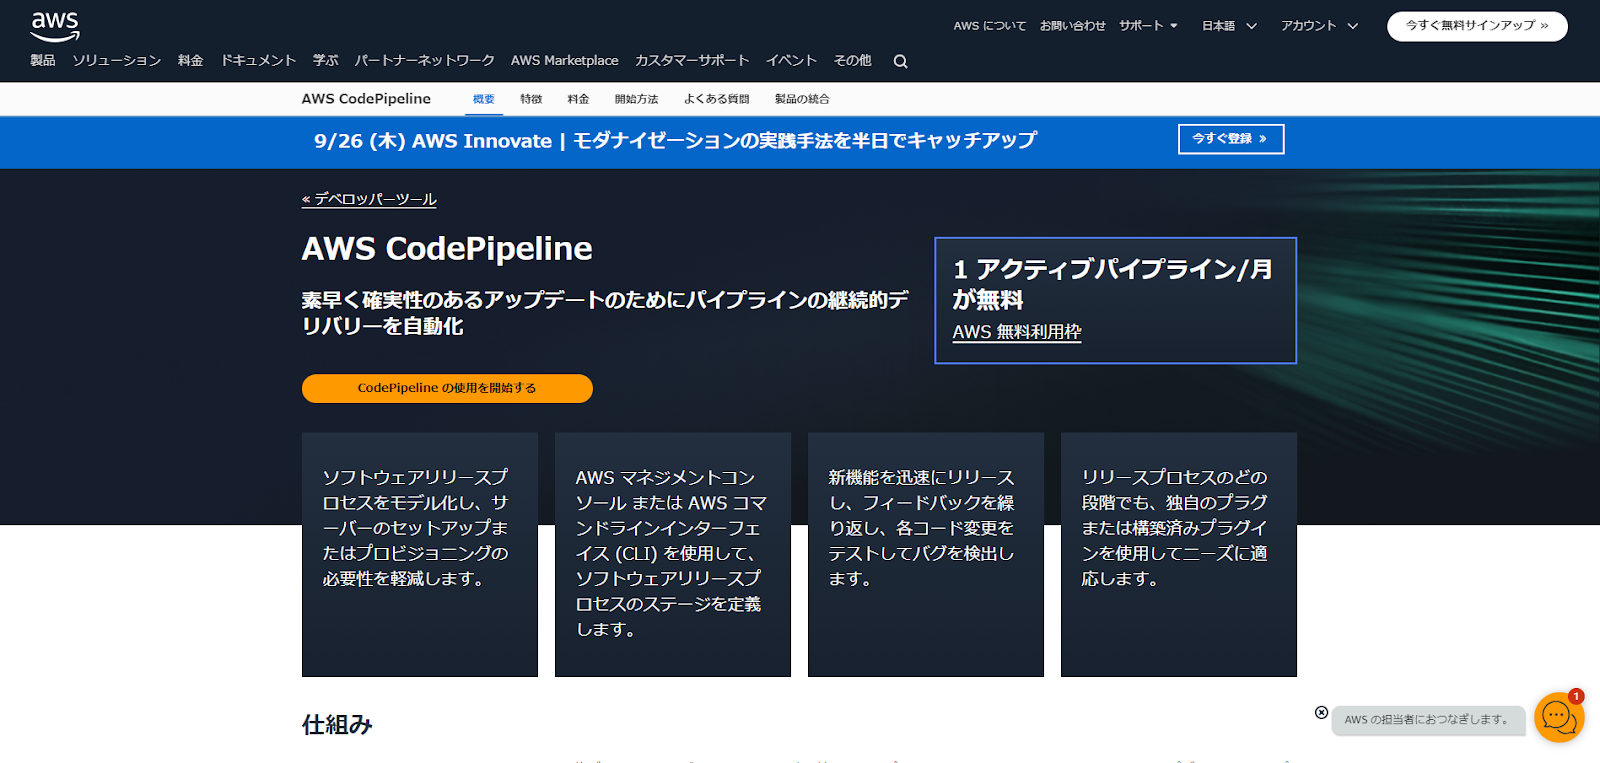Open the AWS Marketplace menu

(564, 60)
